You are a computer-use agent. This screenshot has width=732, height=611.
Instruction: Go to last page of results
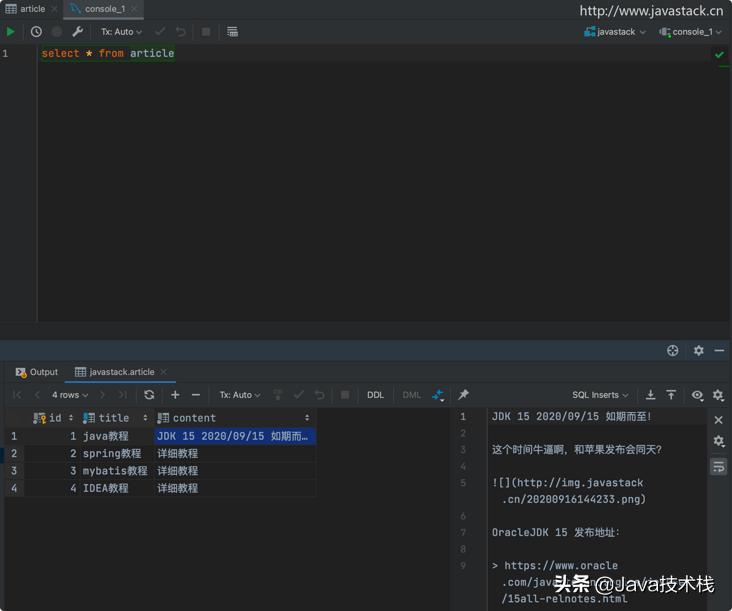click(x=122, y=395)
